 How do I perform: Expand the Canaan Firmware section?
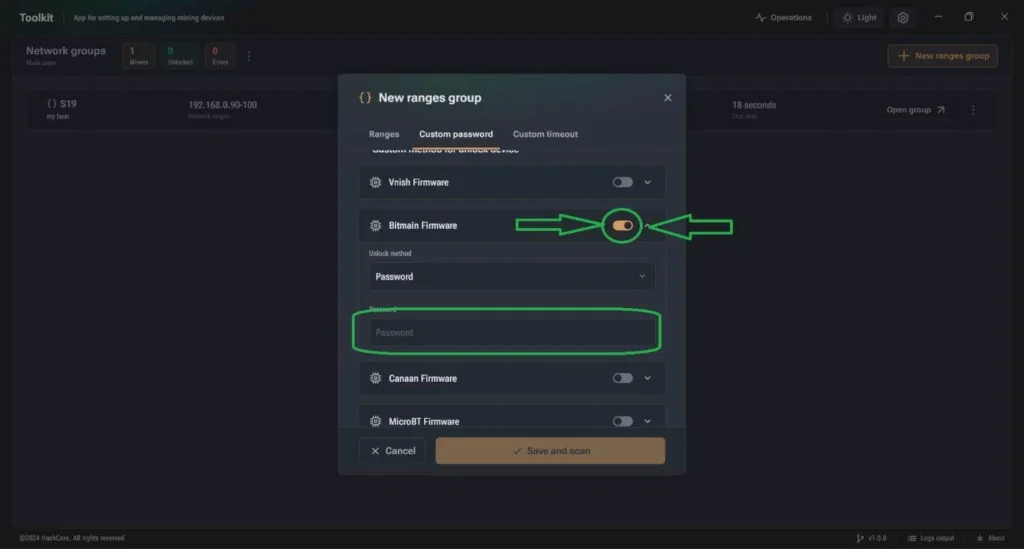647,378
